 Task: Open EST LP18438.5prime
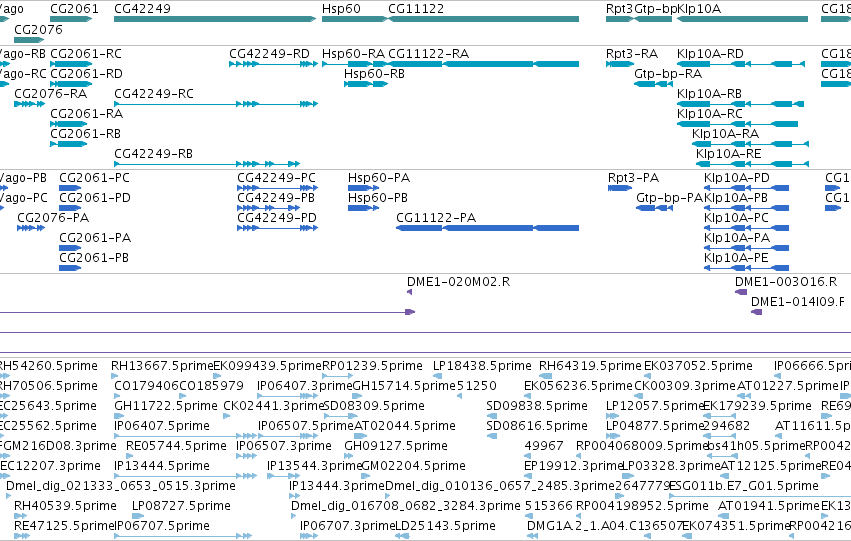pyautogui.click(x=437, y=376)
